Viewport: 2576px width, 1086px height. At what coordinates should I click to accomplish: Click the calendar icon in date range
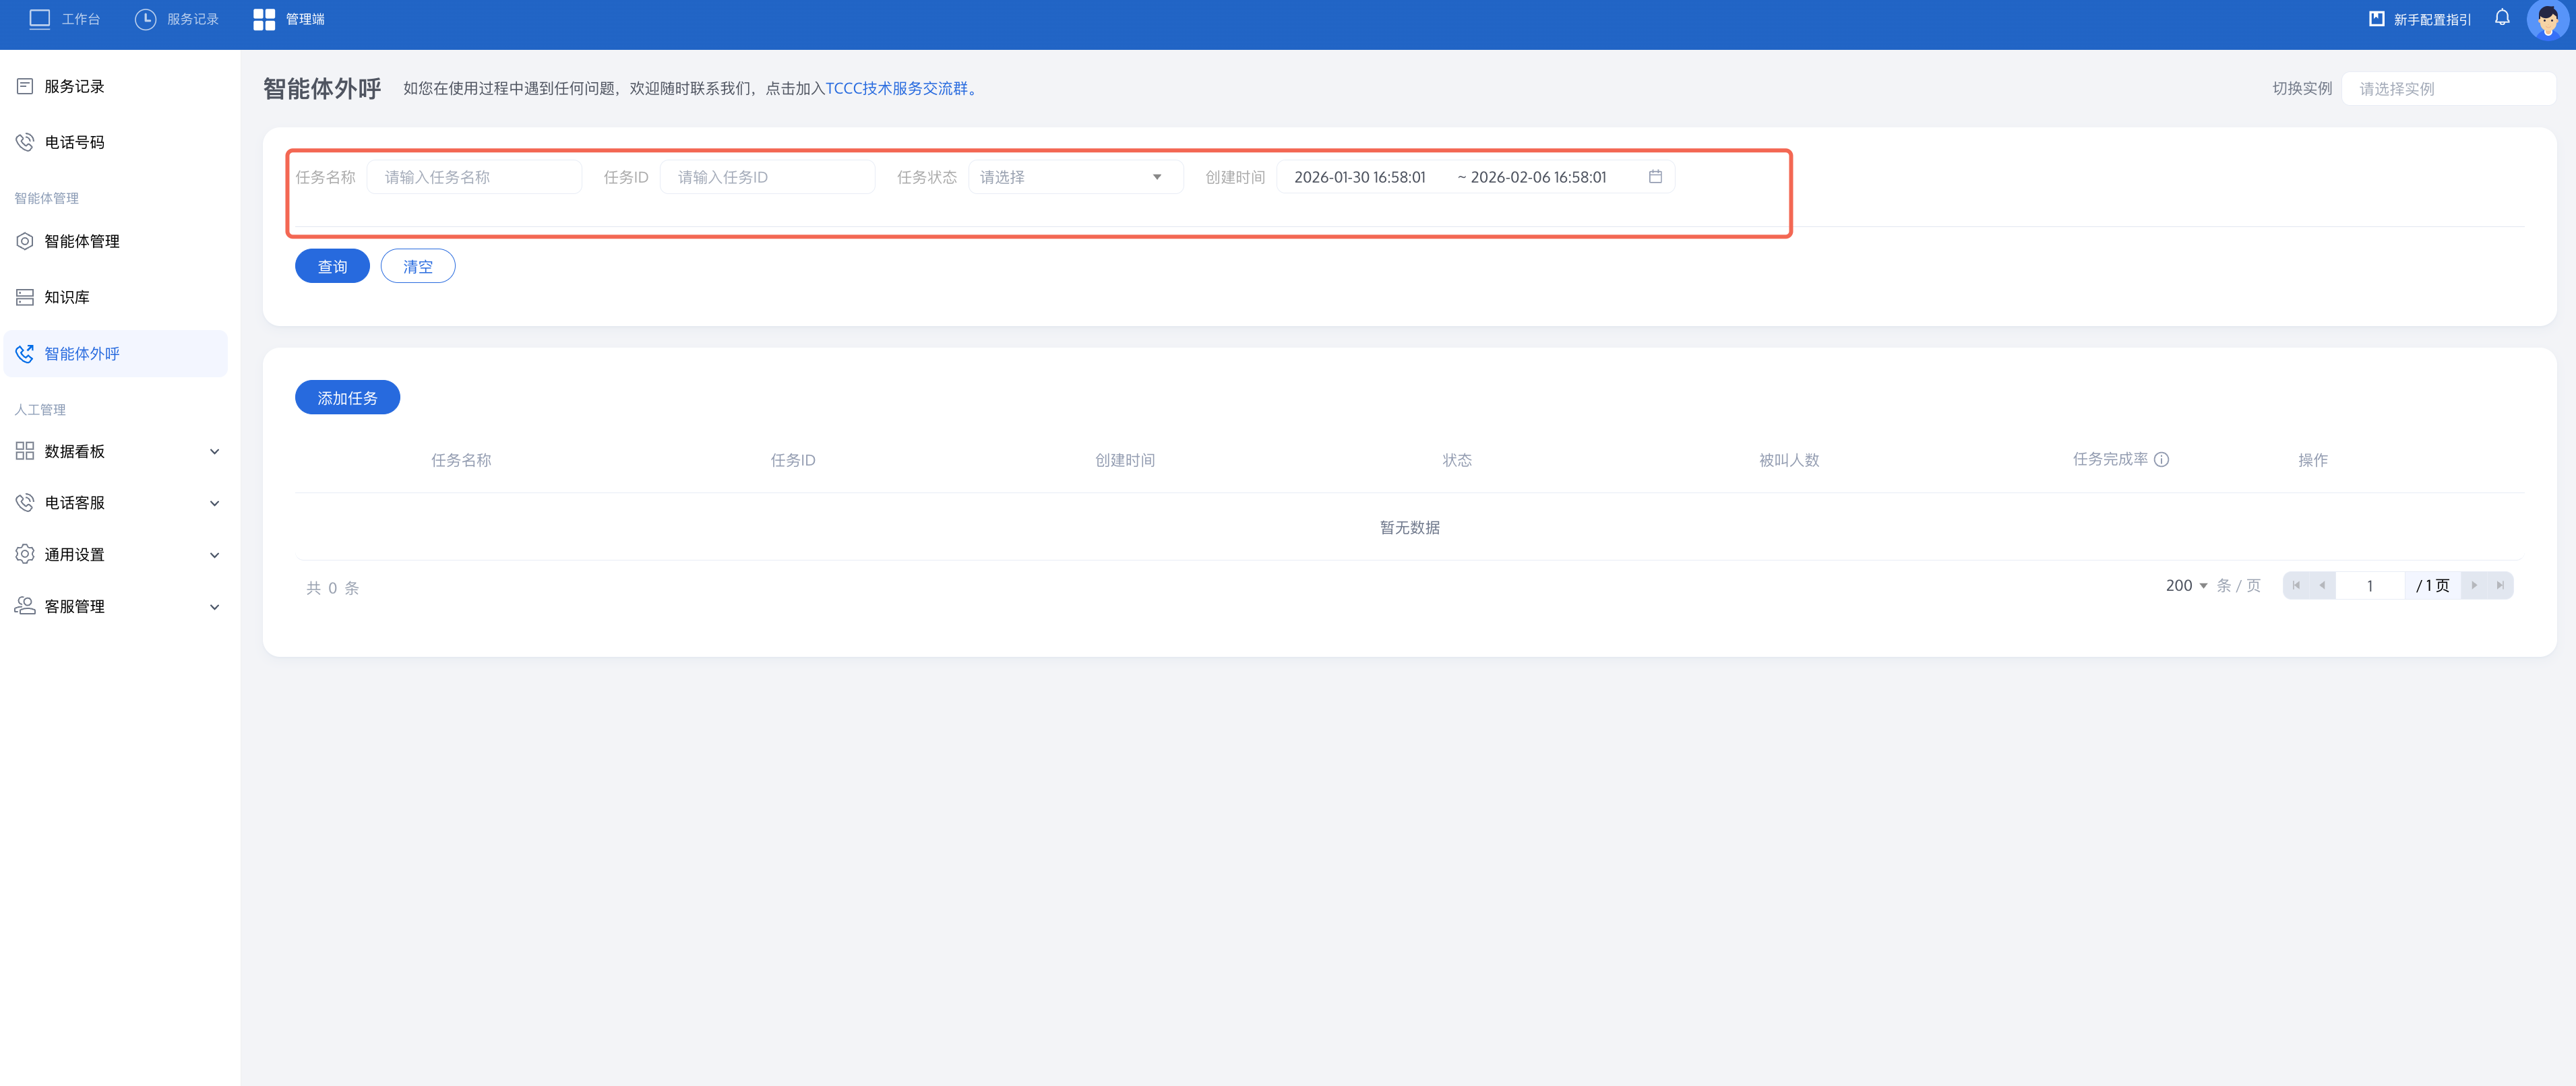(x=1655, y=177)
